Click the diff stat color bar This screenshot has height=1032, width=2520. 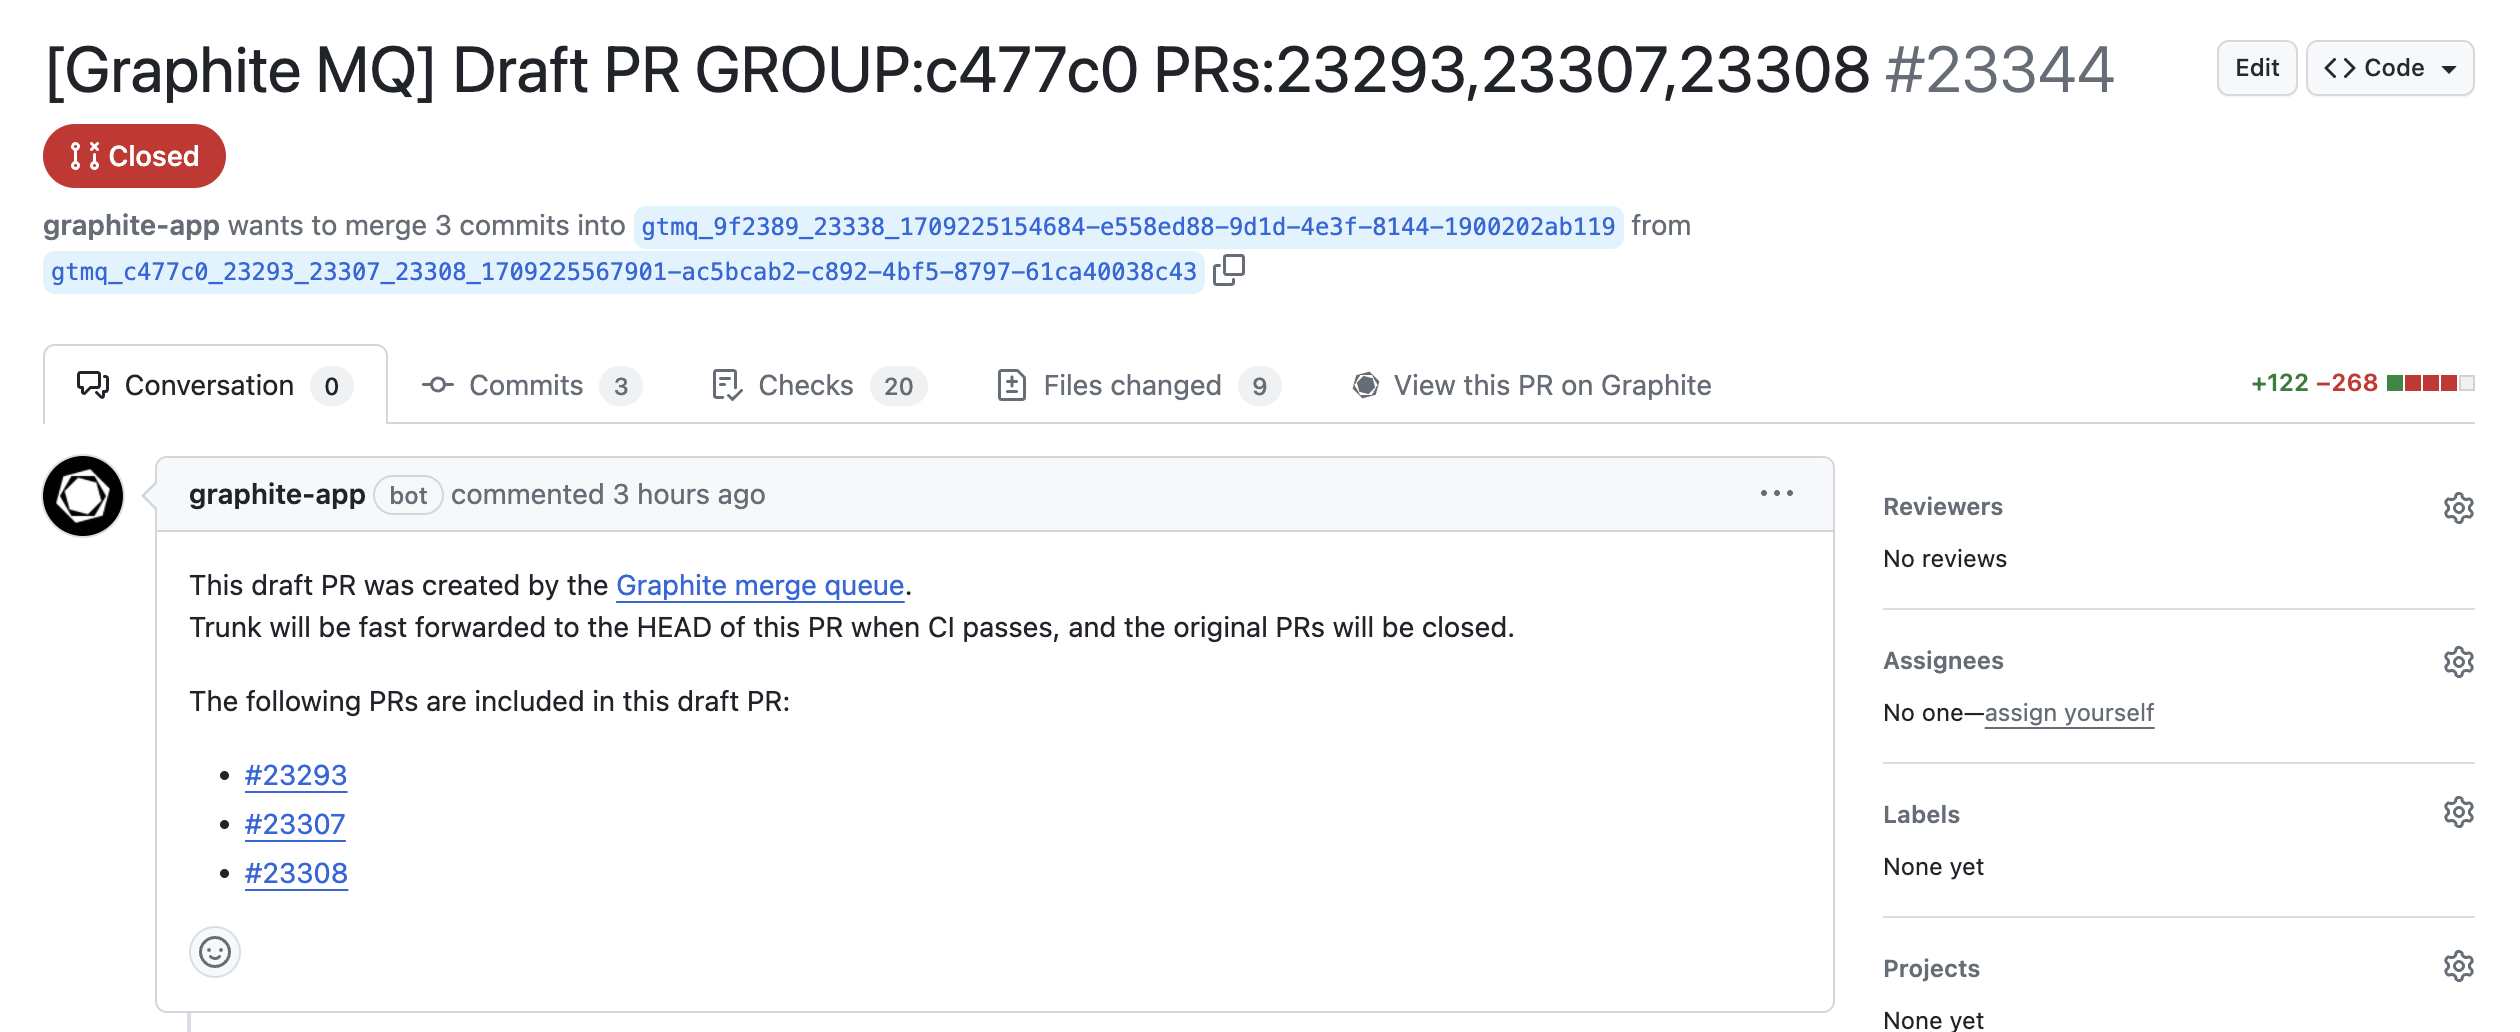pos(2430,383)
